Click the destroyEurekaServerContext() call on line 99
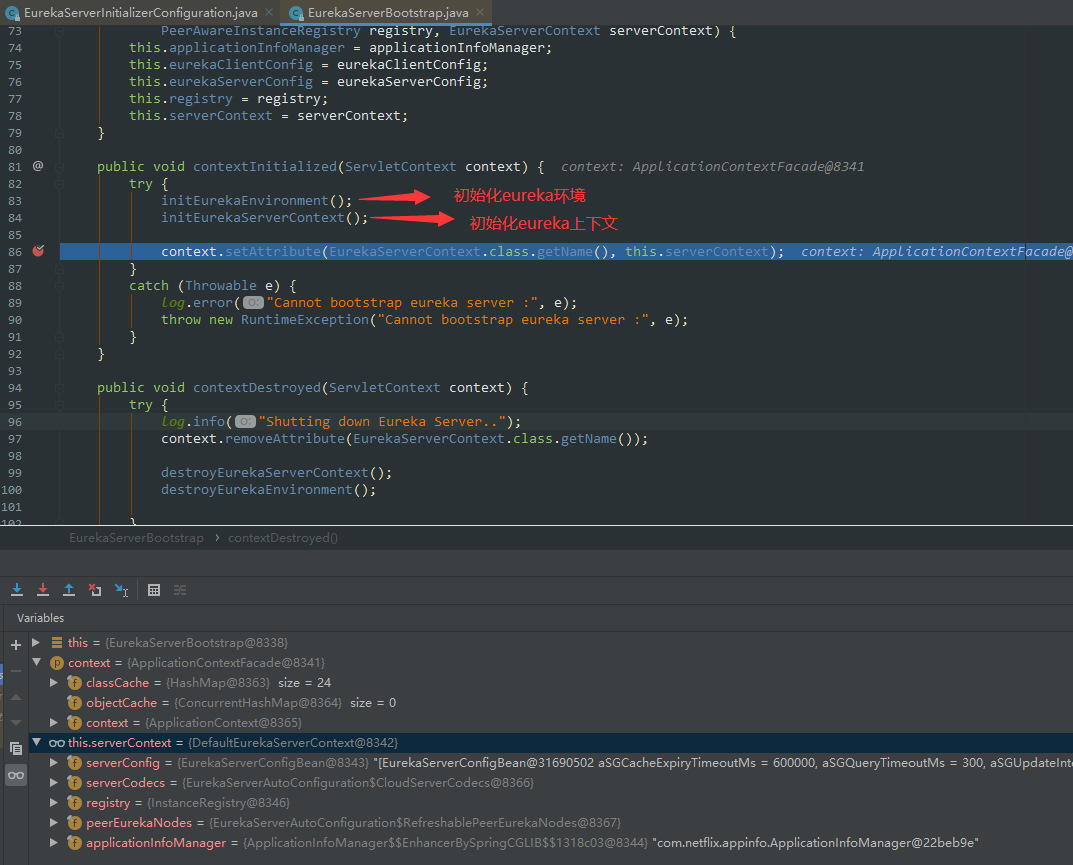The image size is (1073, 865). (276, 473)
